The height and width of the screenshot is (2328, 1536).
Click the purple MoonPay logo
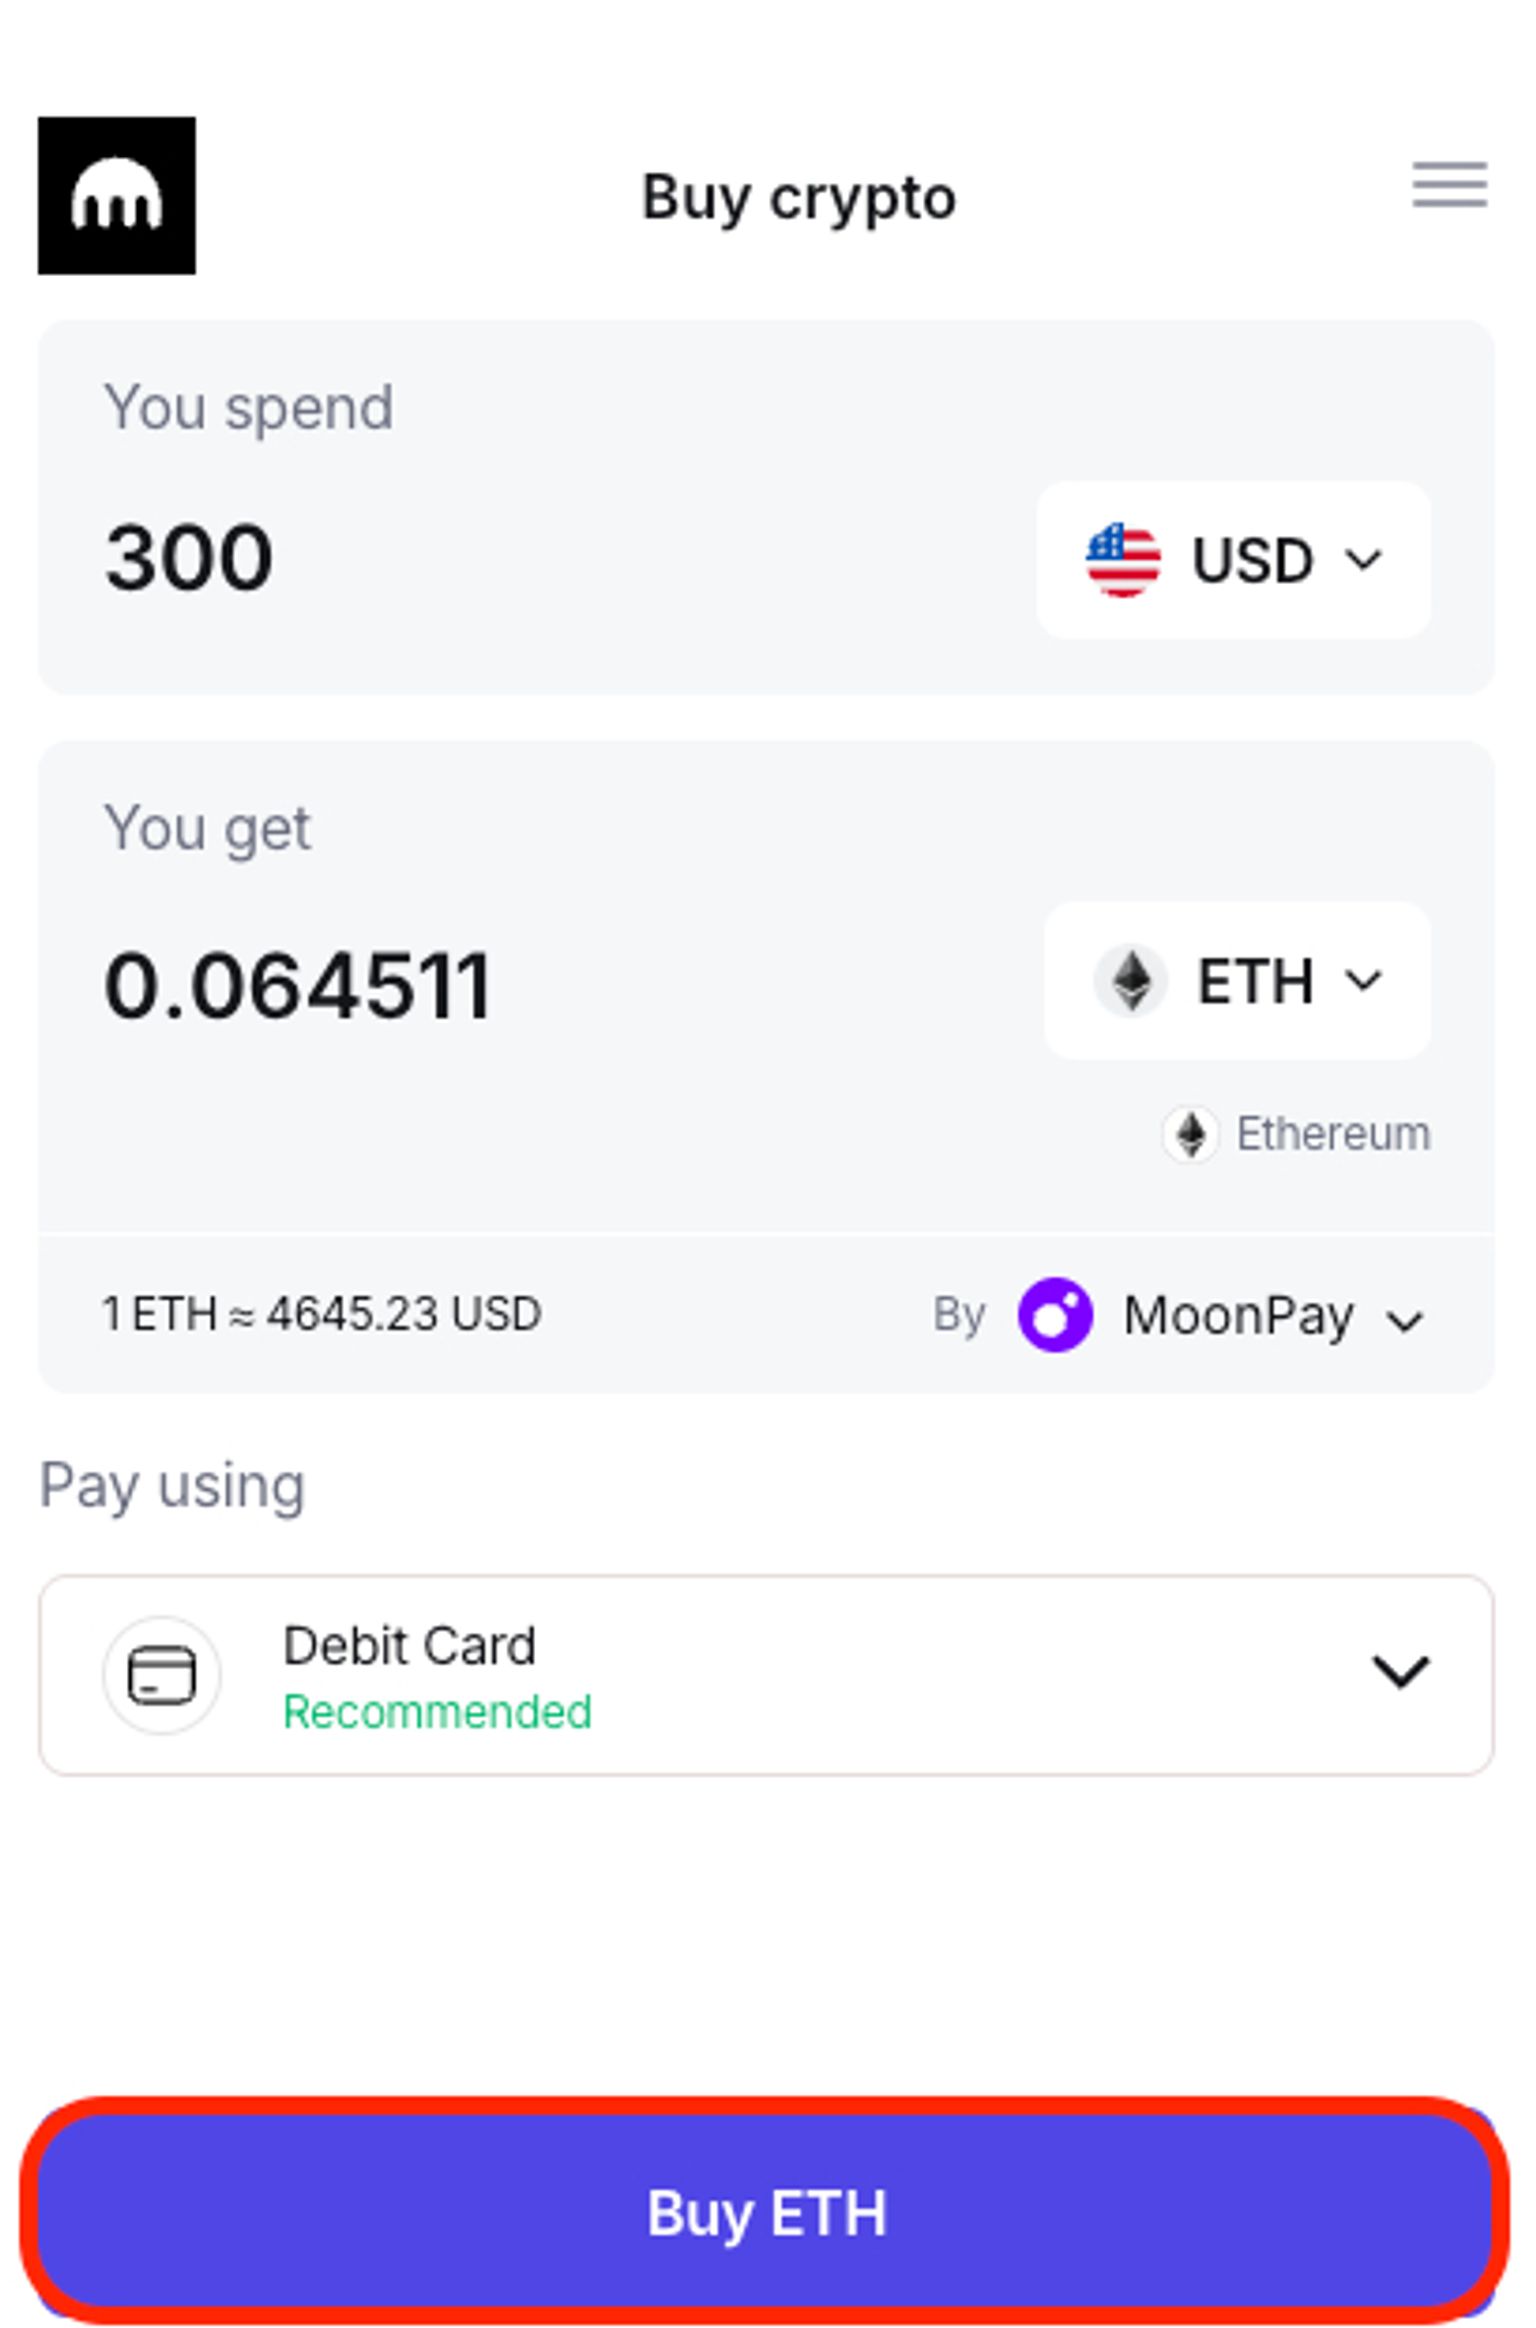coord(1055,1314)
